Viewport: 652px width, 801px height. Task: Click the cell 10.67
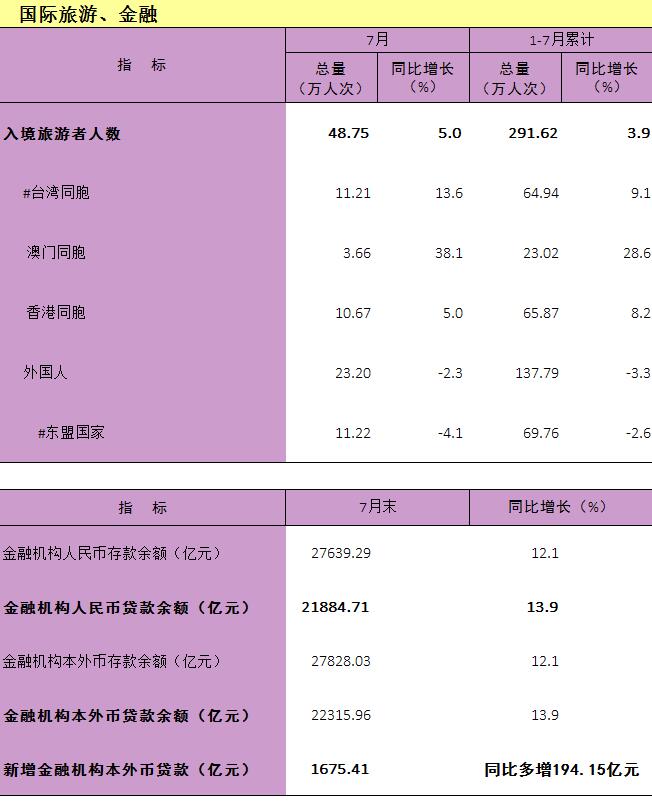coord(353,313)
